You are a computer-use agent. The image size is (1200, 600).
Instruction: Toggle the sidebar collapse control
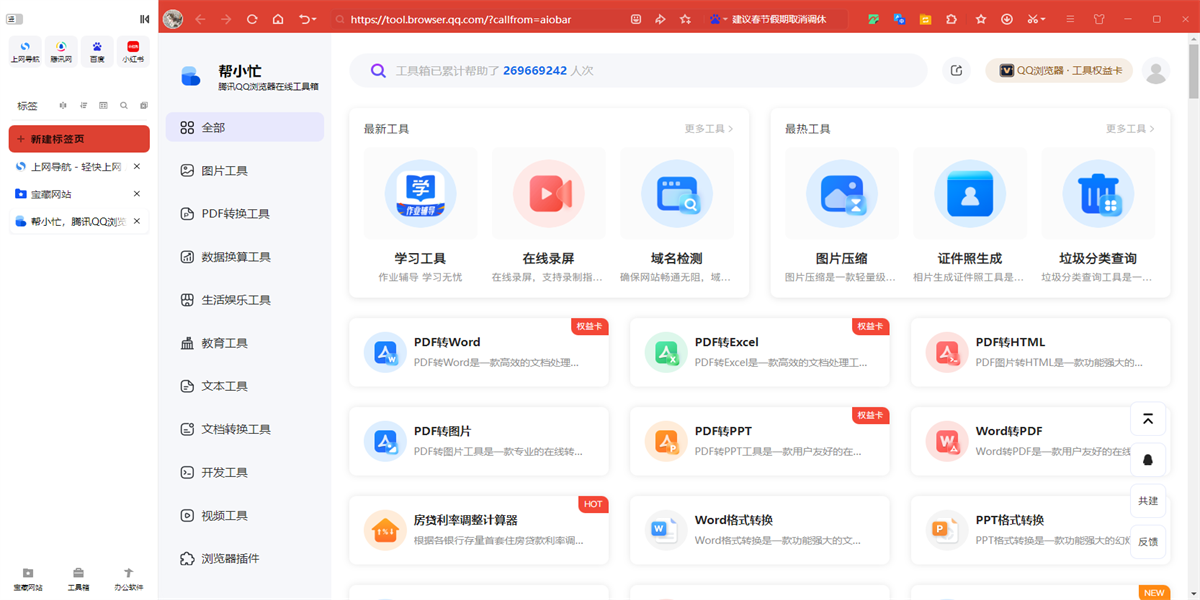144,18
